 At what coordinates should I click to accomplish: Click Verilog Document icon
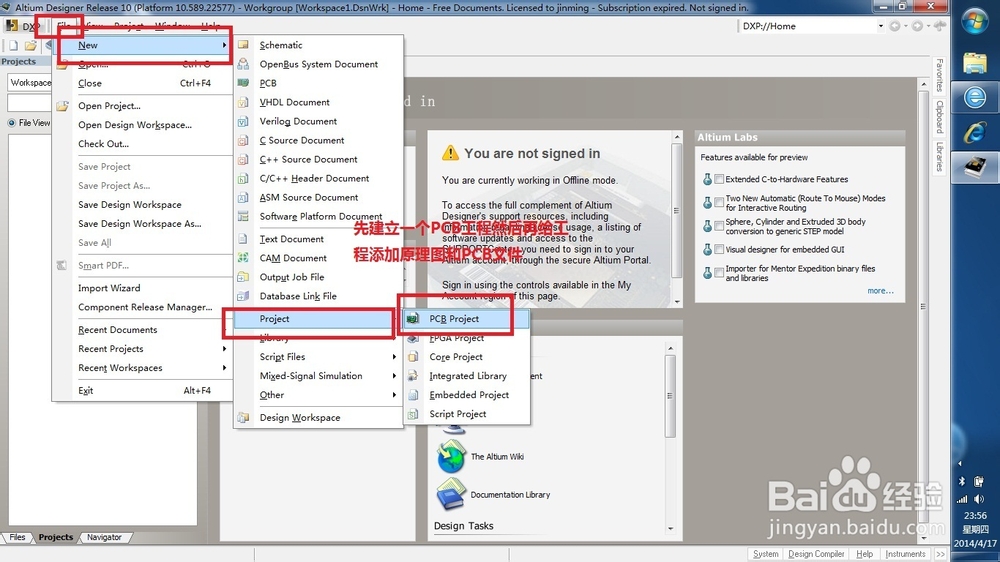pyautogui.click(x=243, y=121)
